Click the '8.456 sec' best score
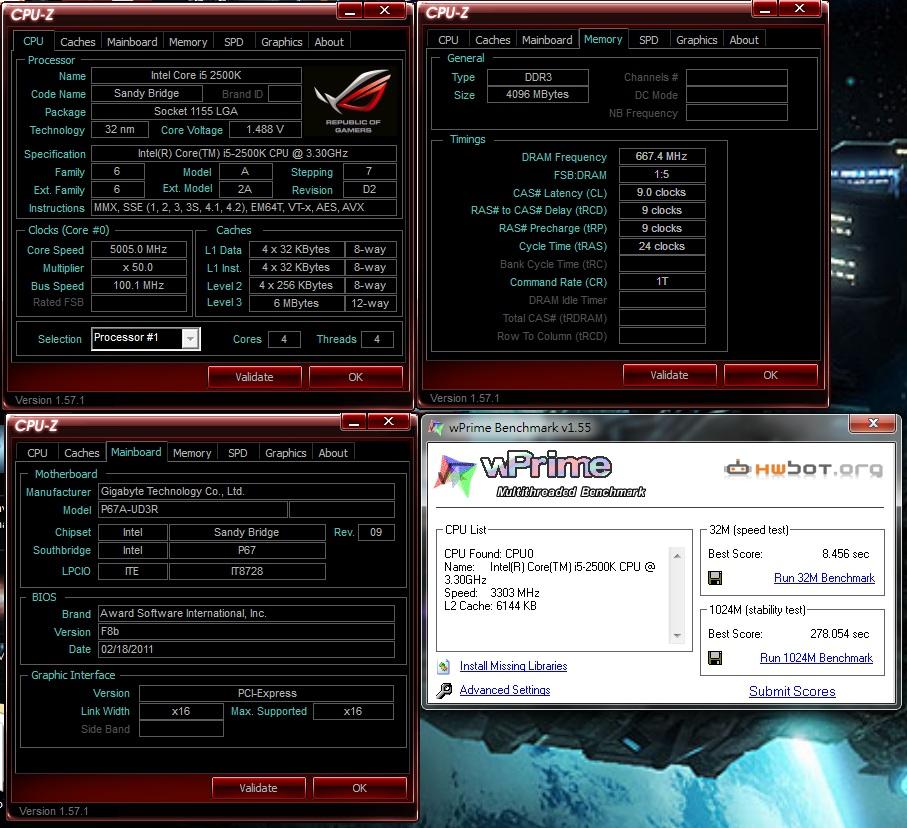907x828 pixels. click(845, 554)
